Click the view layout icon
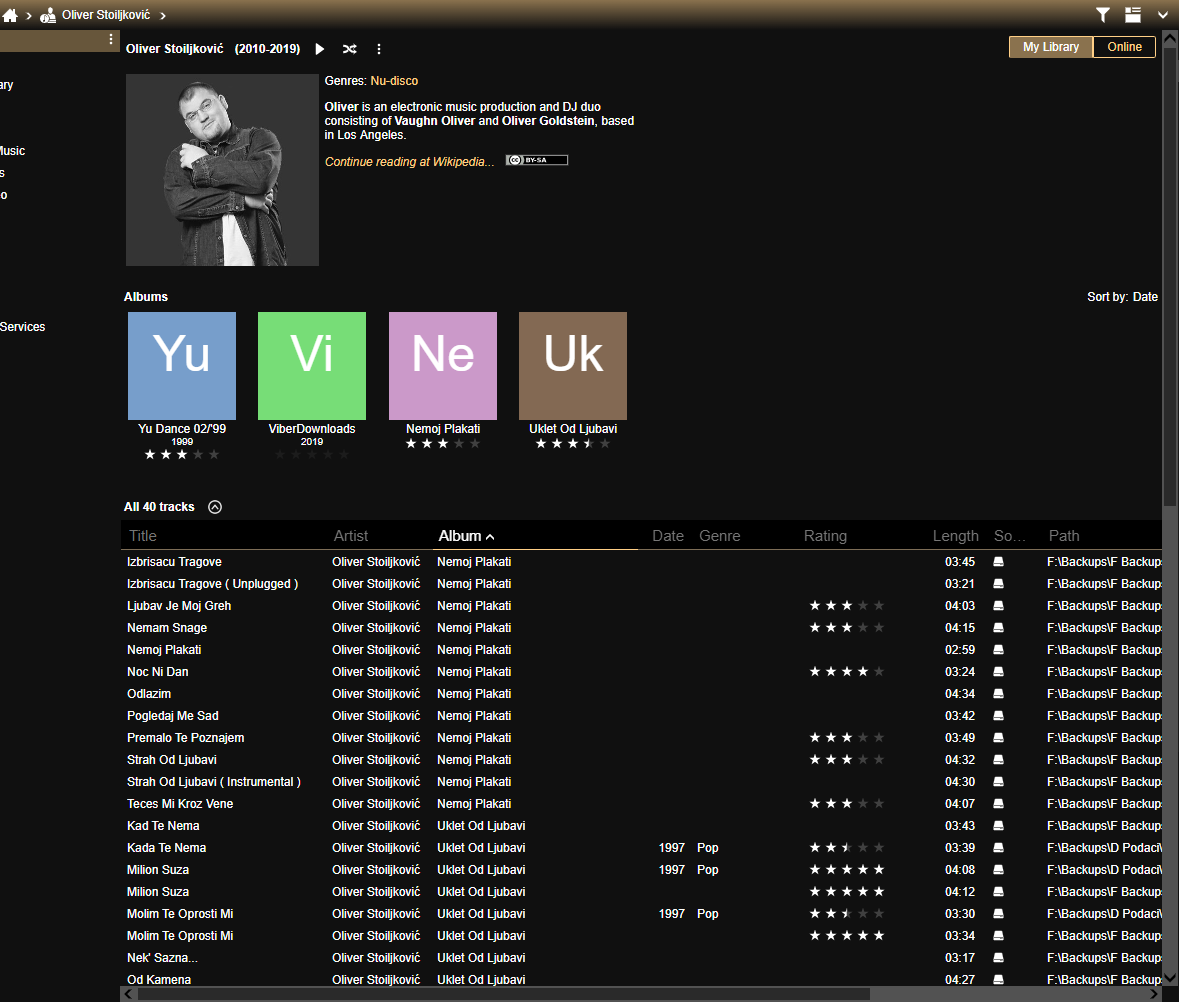 [1133, 15]
